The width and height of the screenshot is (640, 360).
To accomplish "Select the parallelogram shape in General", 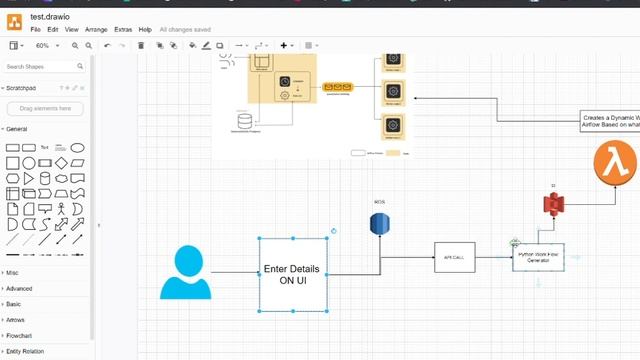I will coord(77,163).
